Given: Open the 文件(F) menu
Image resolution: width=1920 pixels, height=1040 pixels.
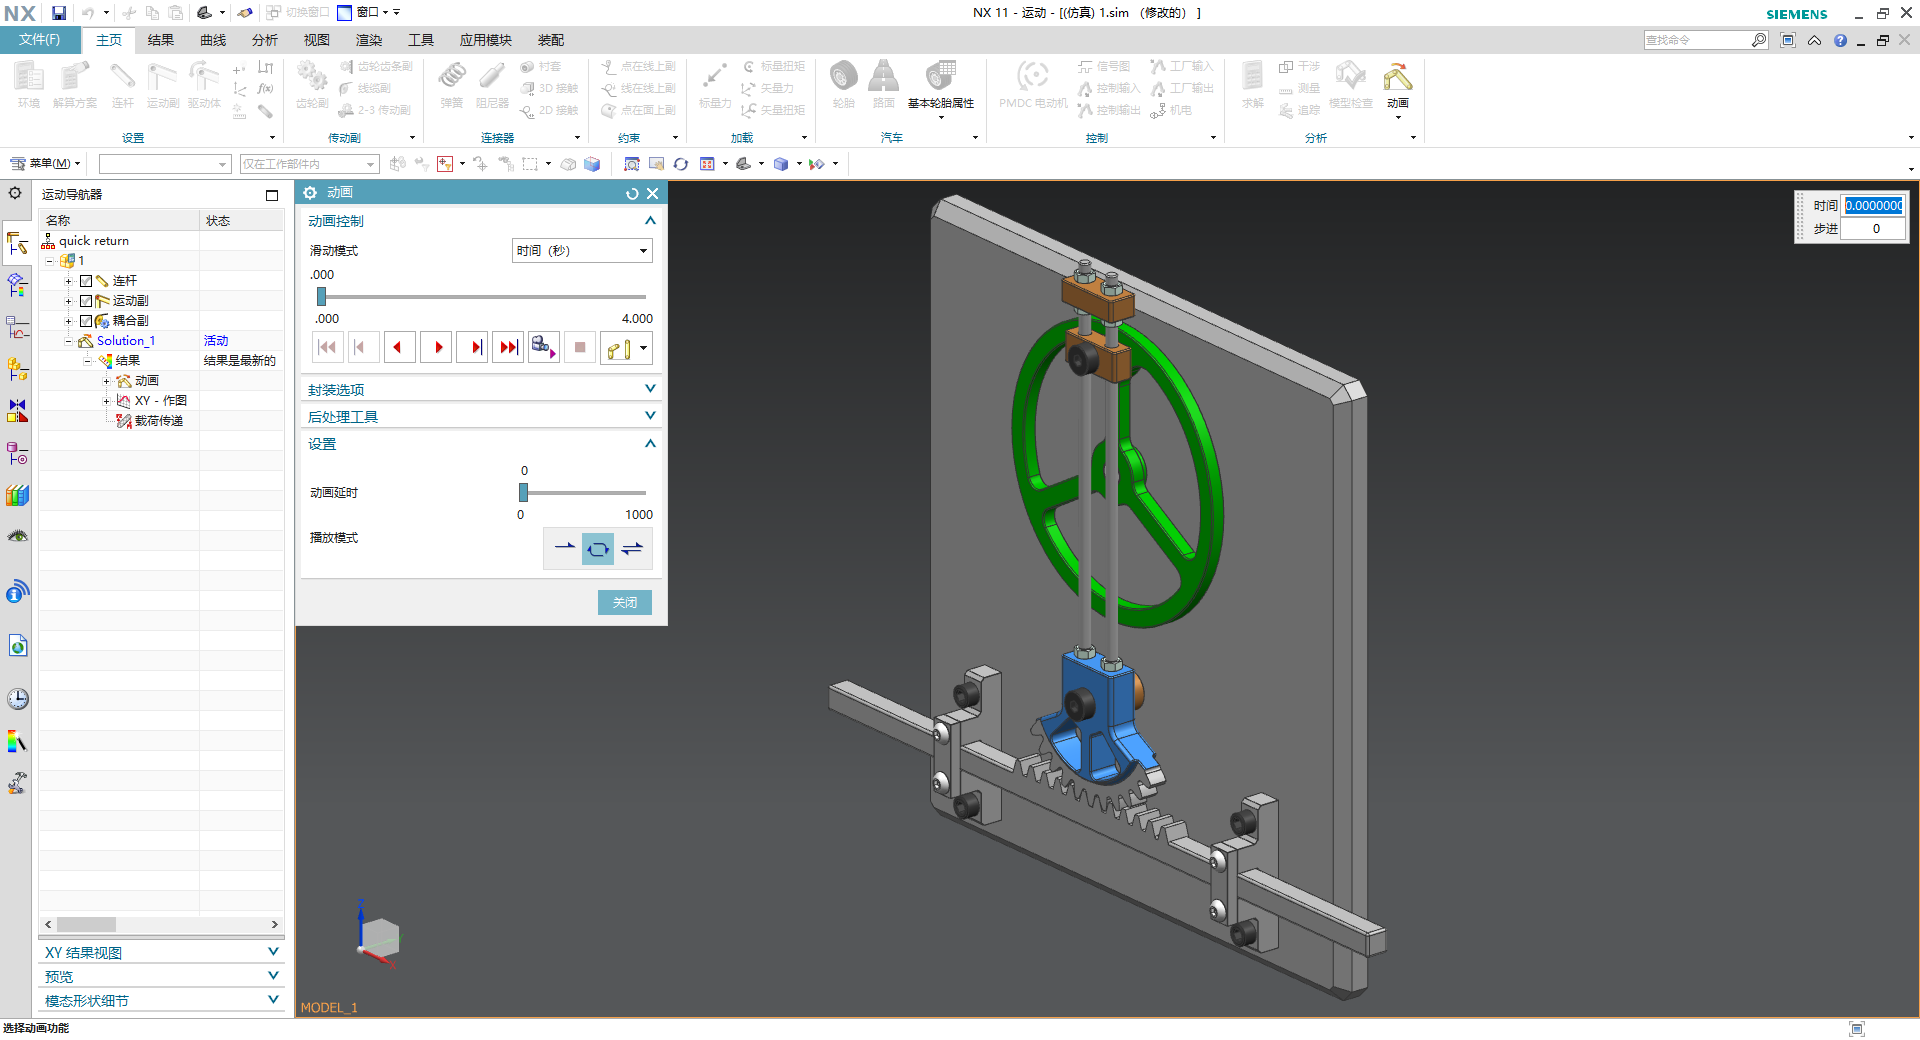Looking at the screenshot, I should (40, 40).
